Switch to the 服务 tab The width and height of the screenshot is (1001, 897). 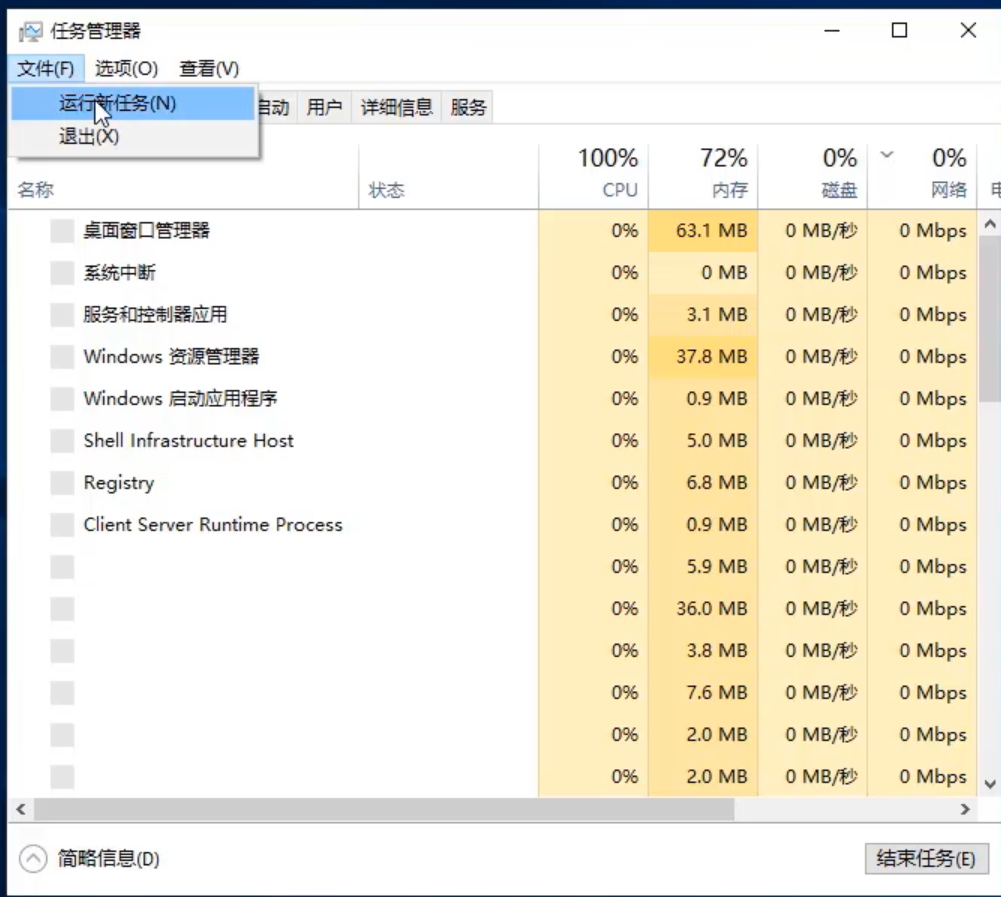[469, 106]
